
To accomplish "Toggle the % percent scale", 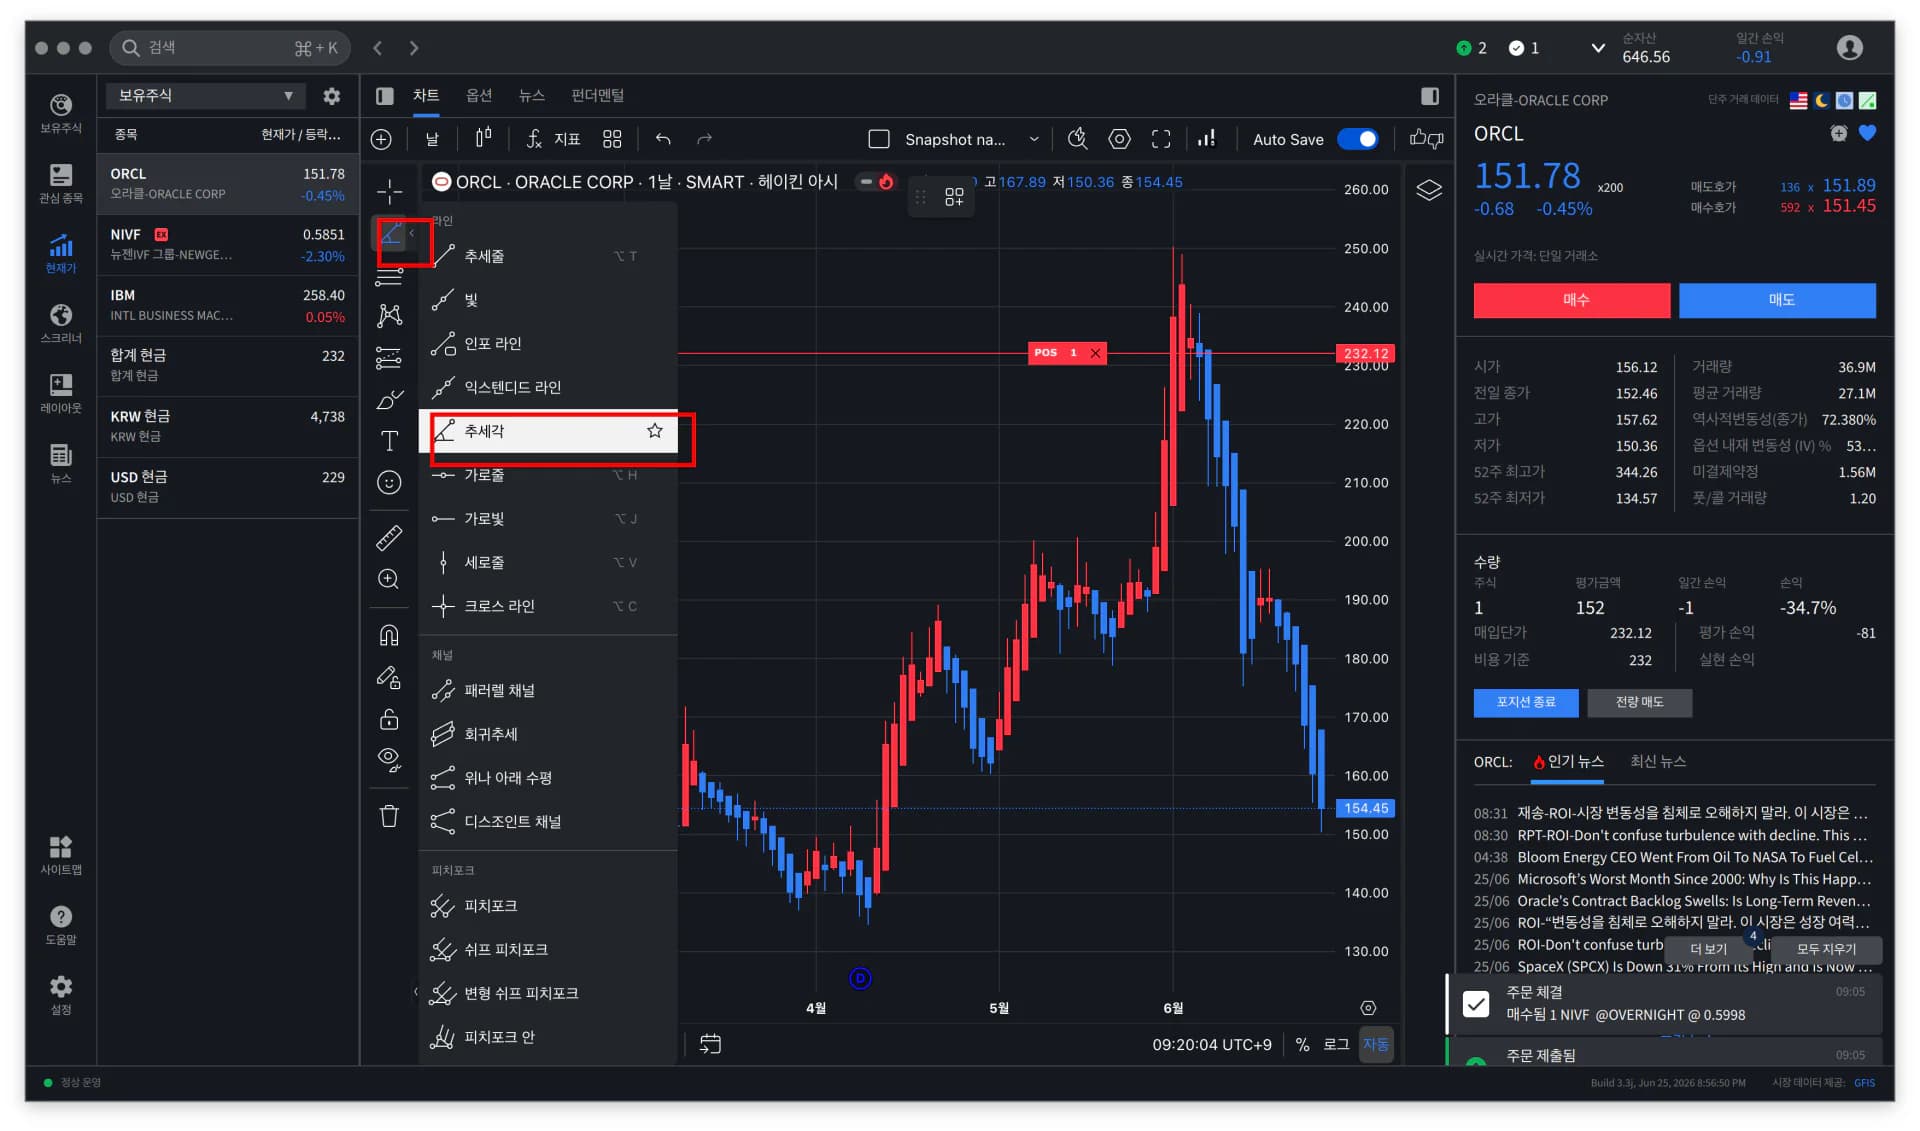I will [x=1302, y=1045].
